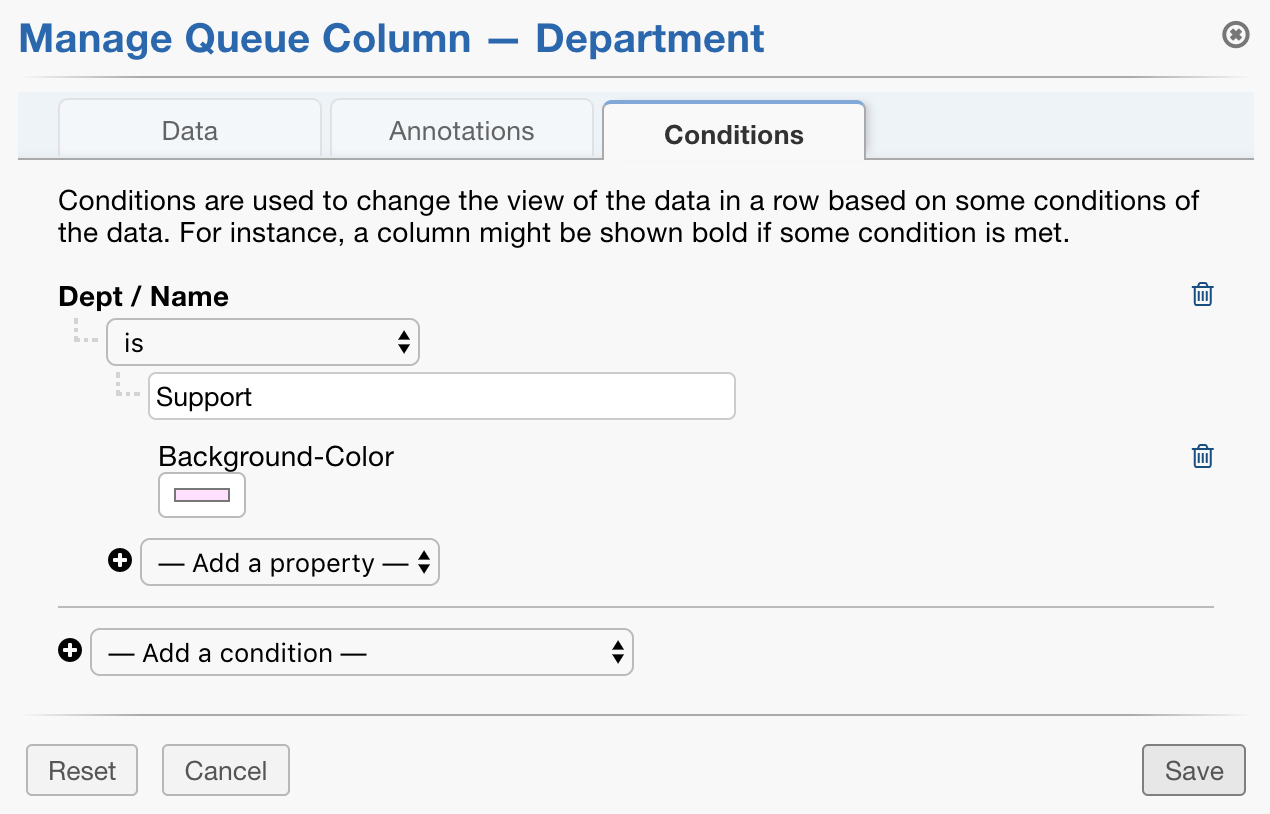Remove the Background-Color property

pos(1201,455)
